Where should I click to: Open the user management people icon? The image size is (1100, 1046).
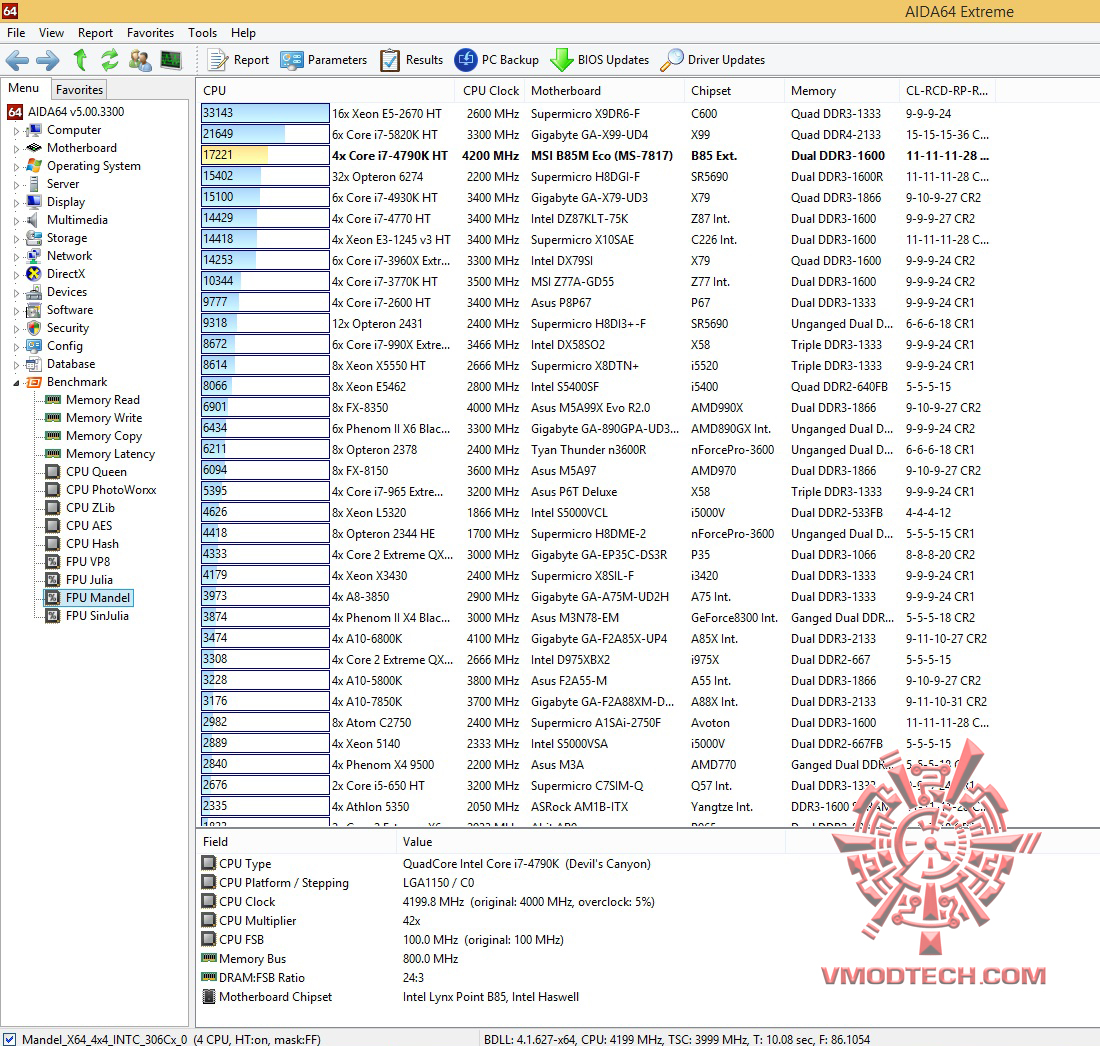[140, 60]
